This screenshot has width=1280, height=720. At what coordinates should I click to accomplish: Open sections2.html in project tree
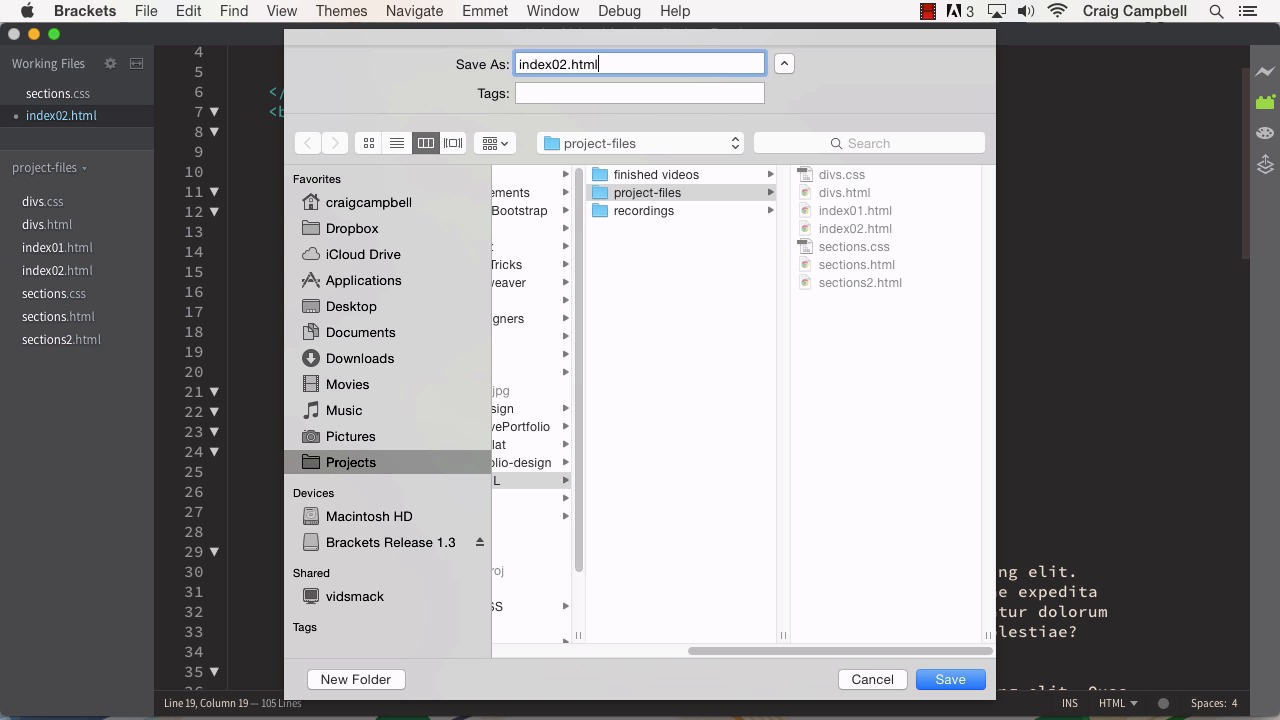[61, 339]
